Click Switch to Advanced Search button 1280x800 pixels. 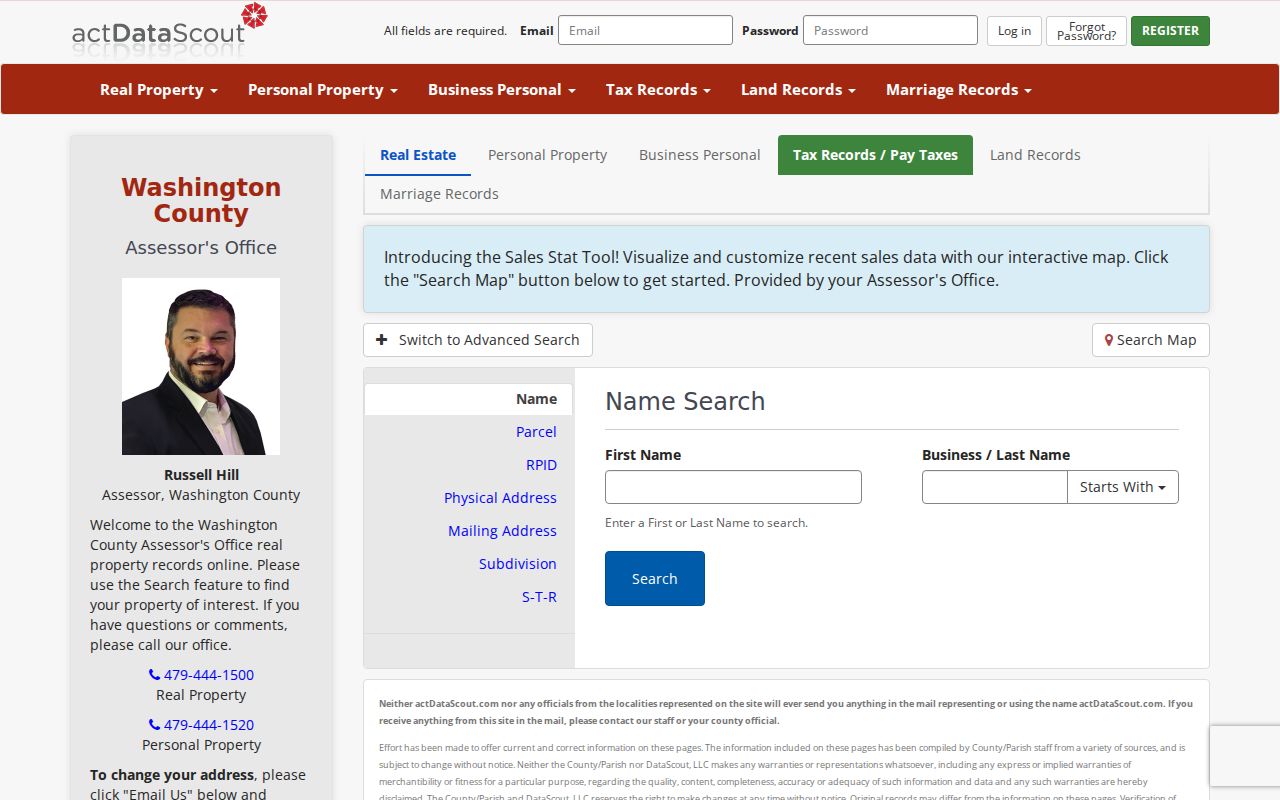pyautogui.click(x=478, y=340)
